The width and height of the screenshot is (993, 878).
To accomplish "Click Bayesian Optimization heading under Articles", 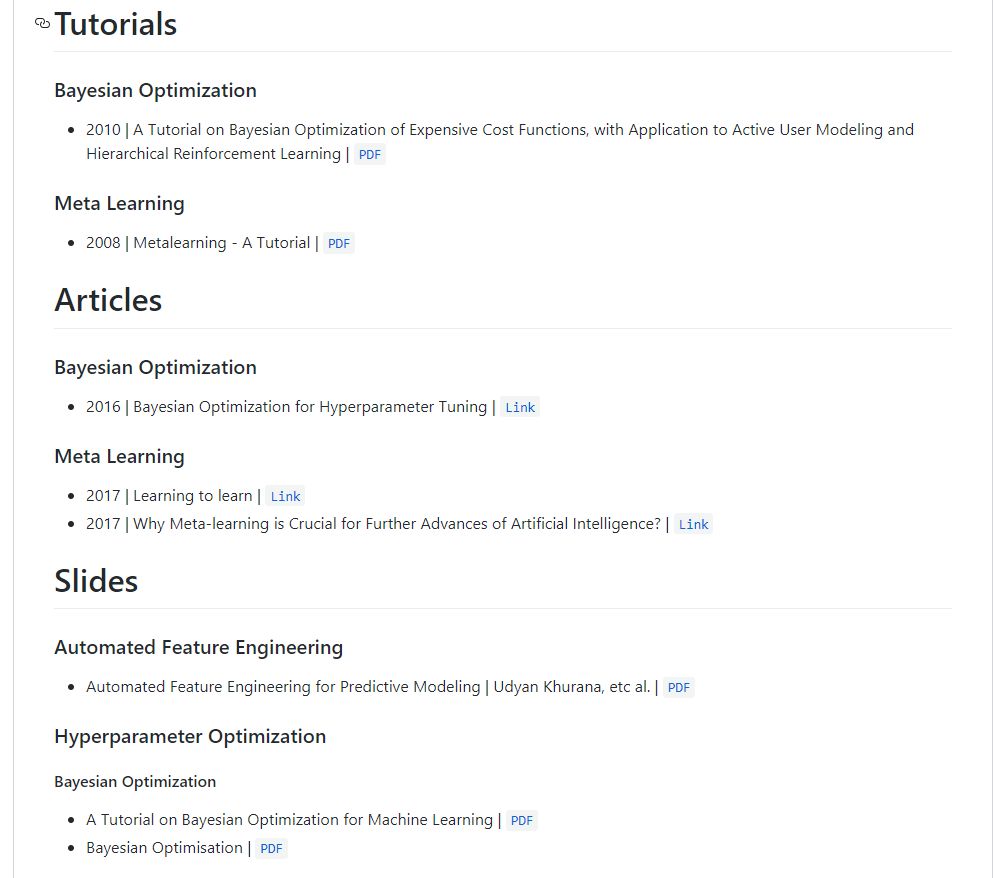I will point(155,367).
